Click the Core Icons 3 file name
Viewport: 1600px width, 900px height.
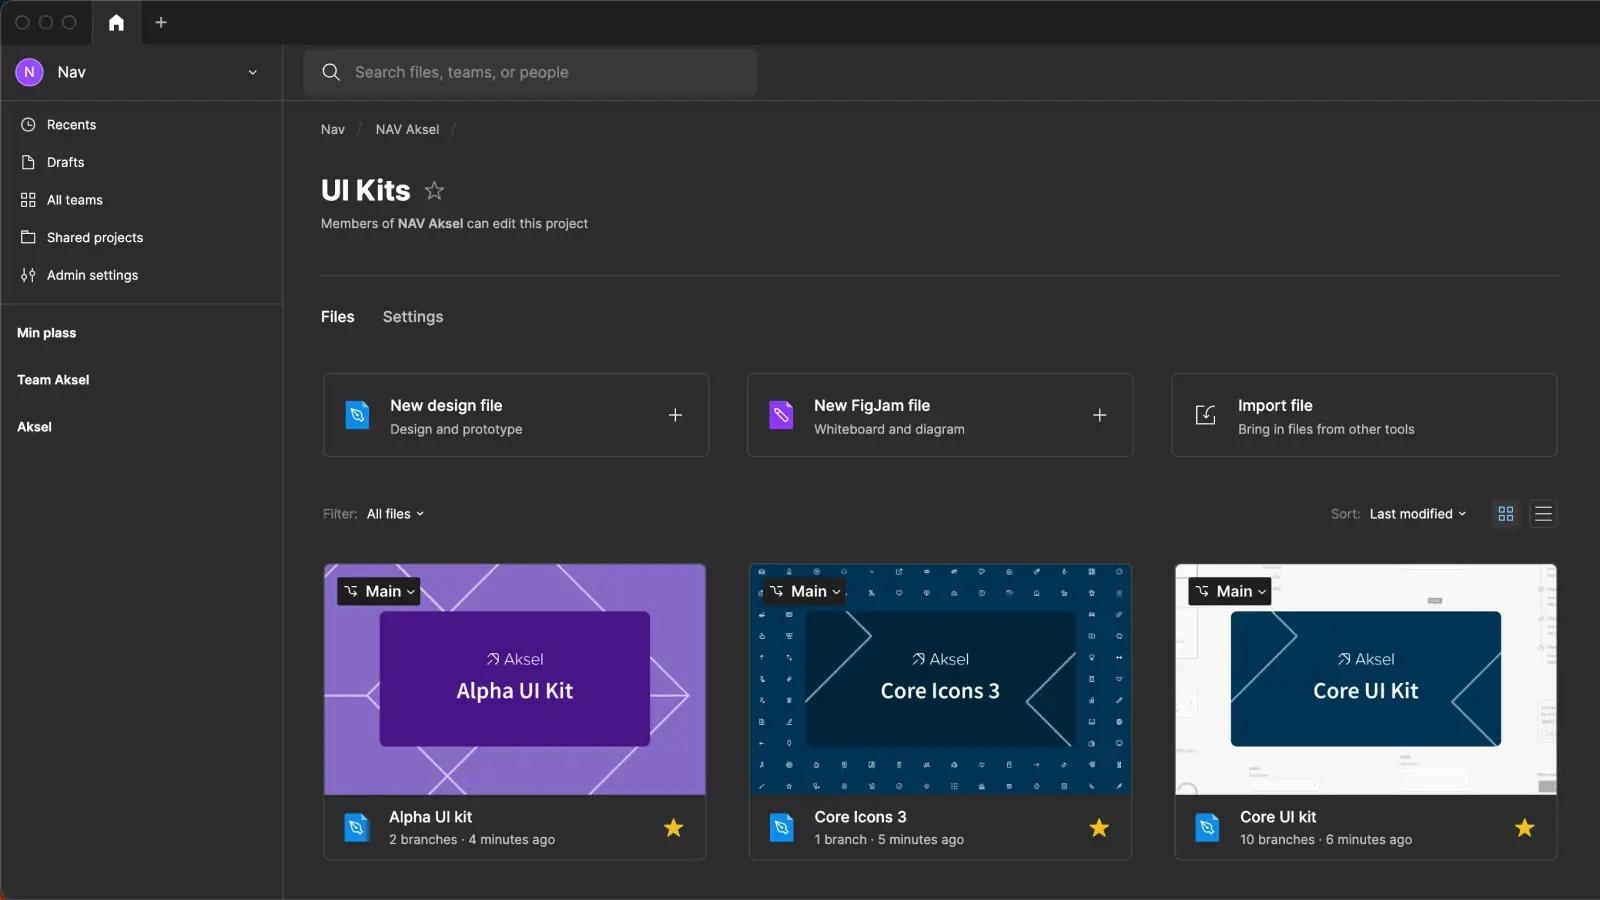[x=861, y=817]
